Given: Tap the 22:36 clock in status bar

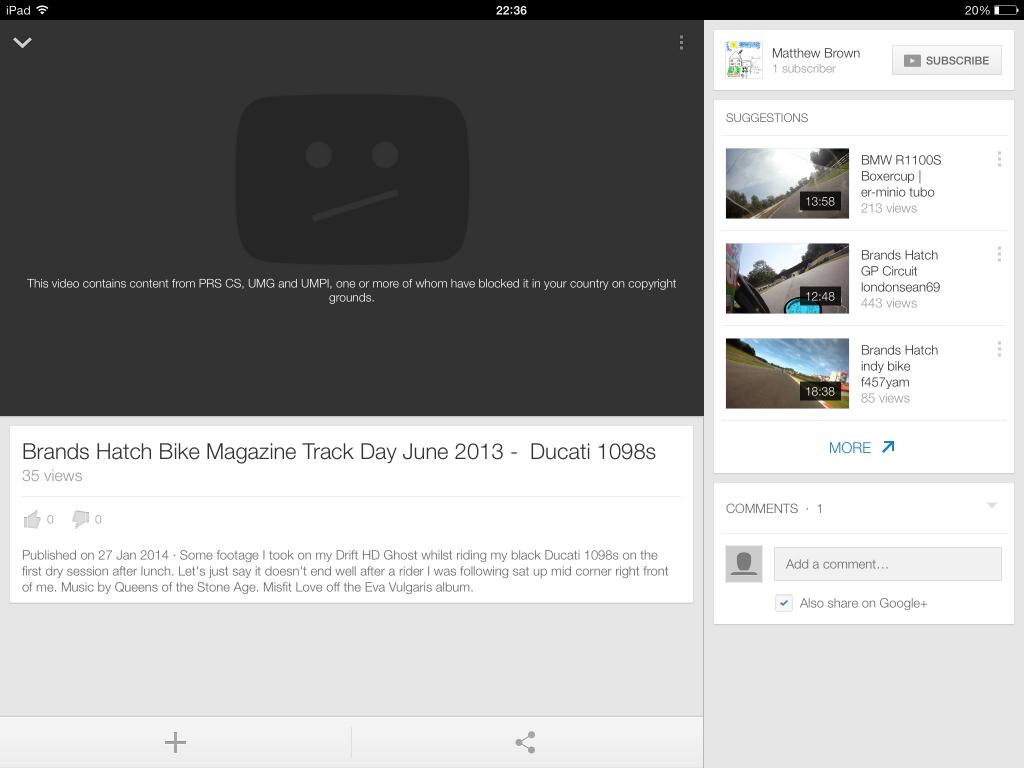Looking at the screenshot, I should point(511,10).
